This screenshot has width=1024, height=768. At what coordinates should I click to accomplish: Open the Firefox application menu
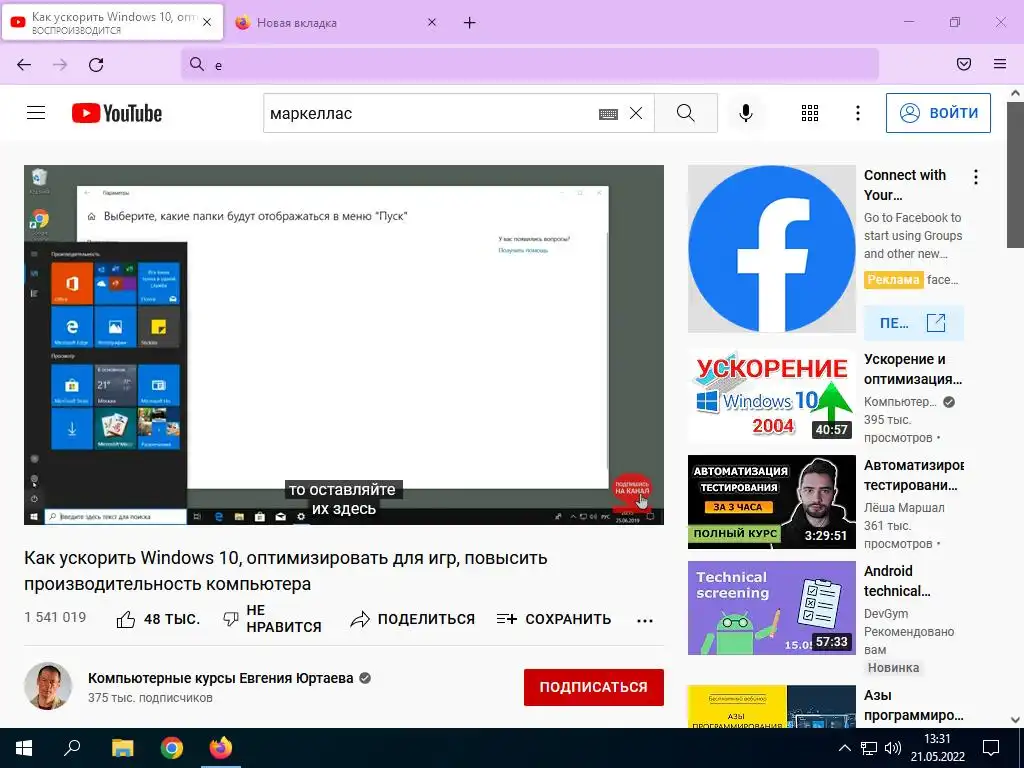point(1000,64)
